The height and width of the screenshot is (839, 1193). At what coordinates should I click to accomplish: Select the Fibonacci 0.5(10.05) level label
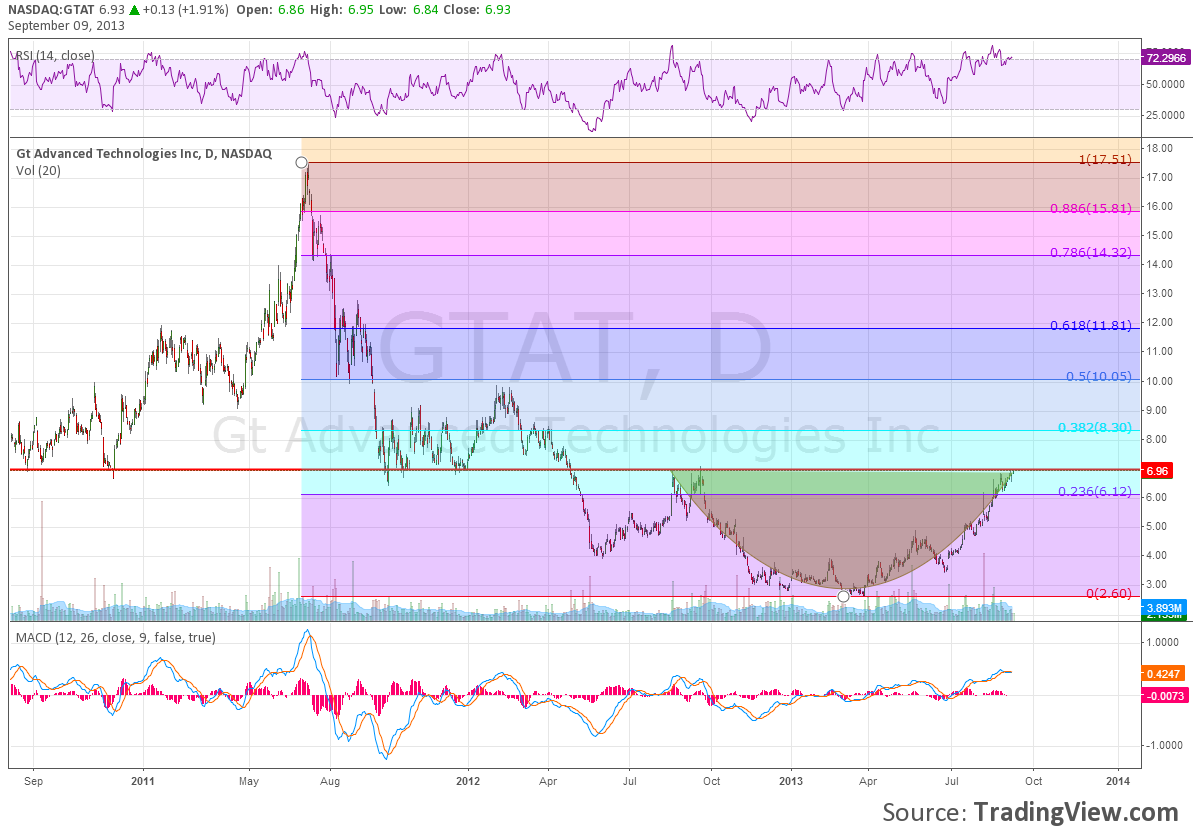click(1098, 377)
